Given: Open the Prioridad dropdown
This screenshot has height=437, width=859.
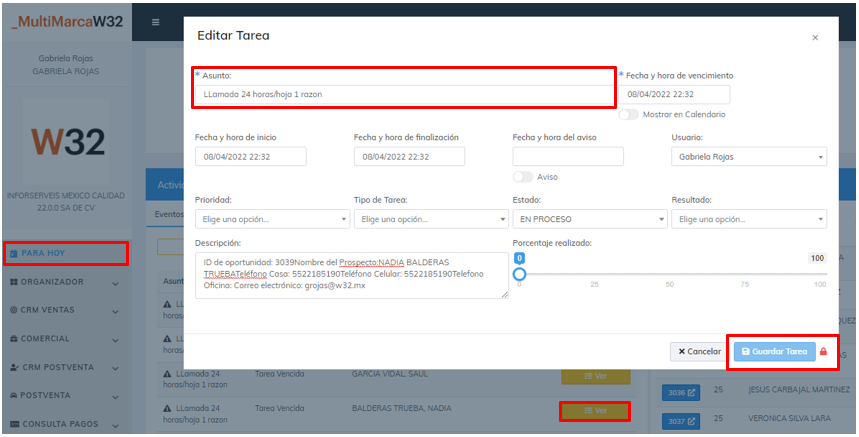Looking at the screenshot, I should pos(272,219).
